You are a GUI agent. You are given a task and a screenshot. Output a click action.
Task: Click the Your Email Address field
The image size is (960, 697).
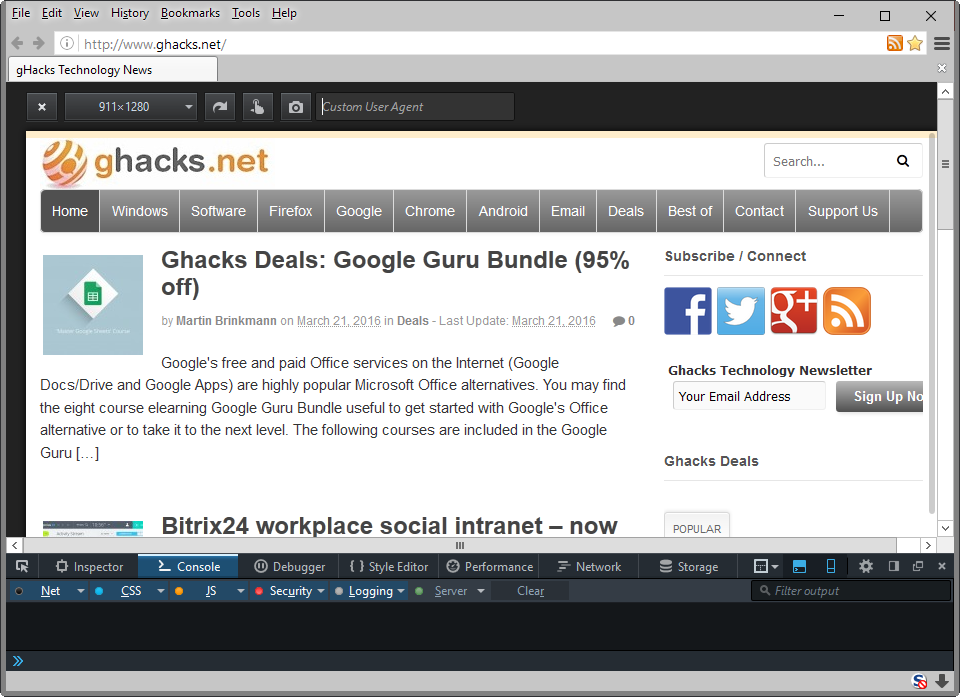click(x=749, y=396)
